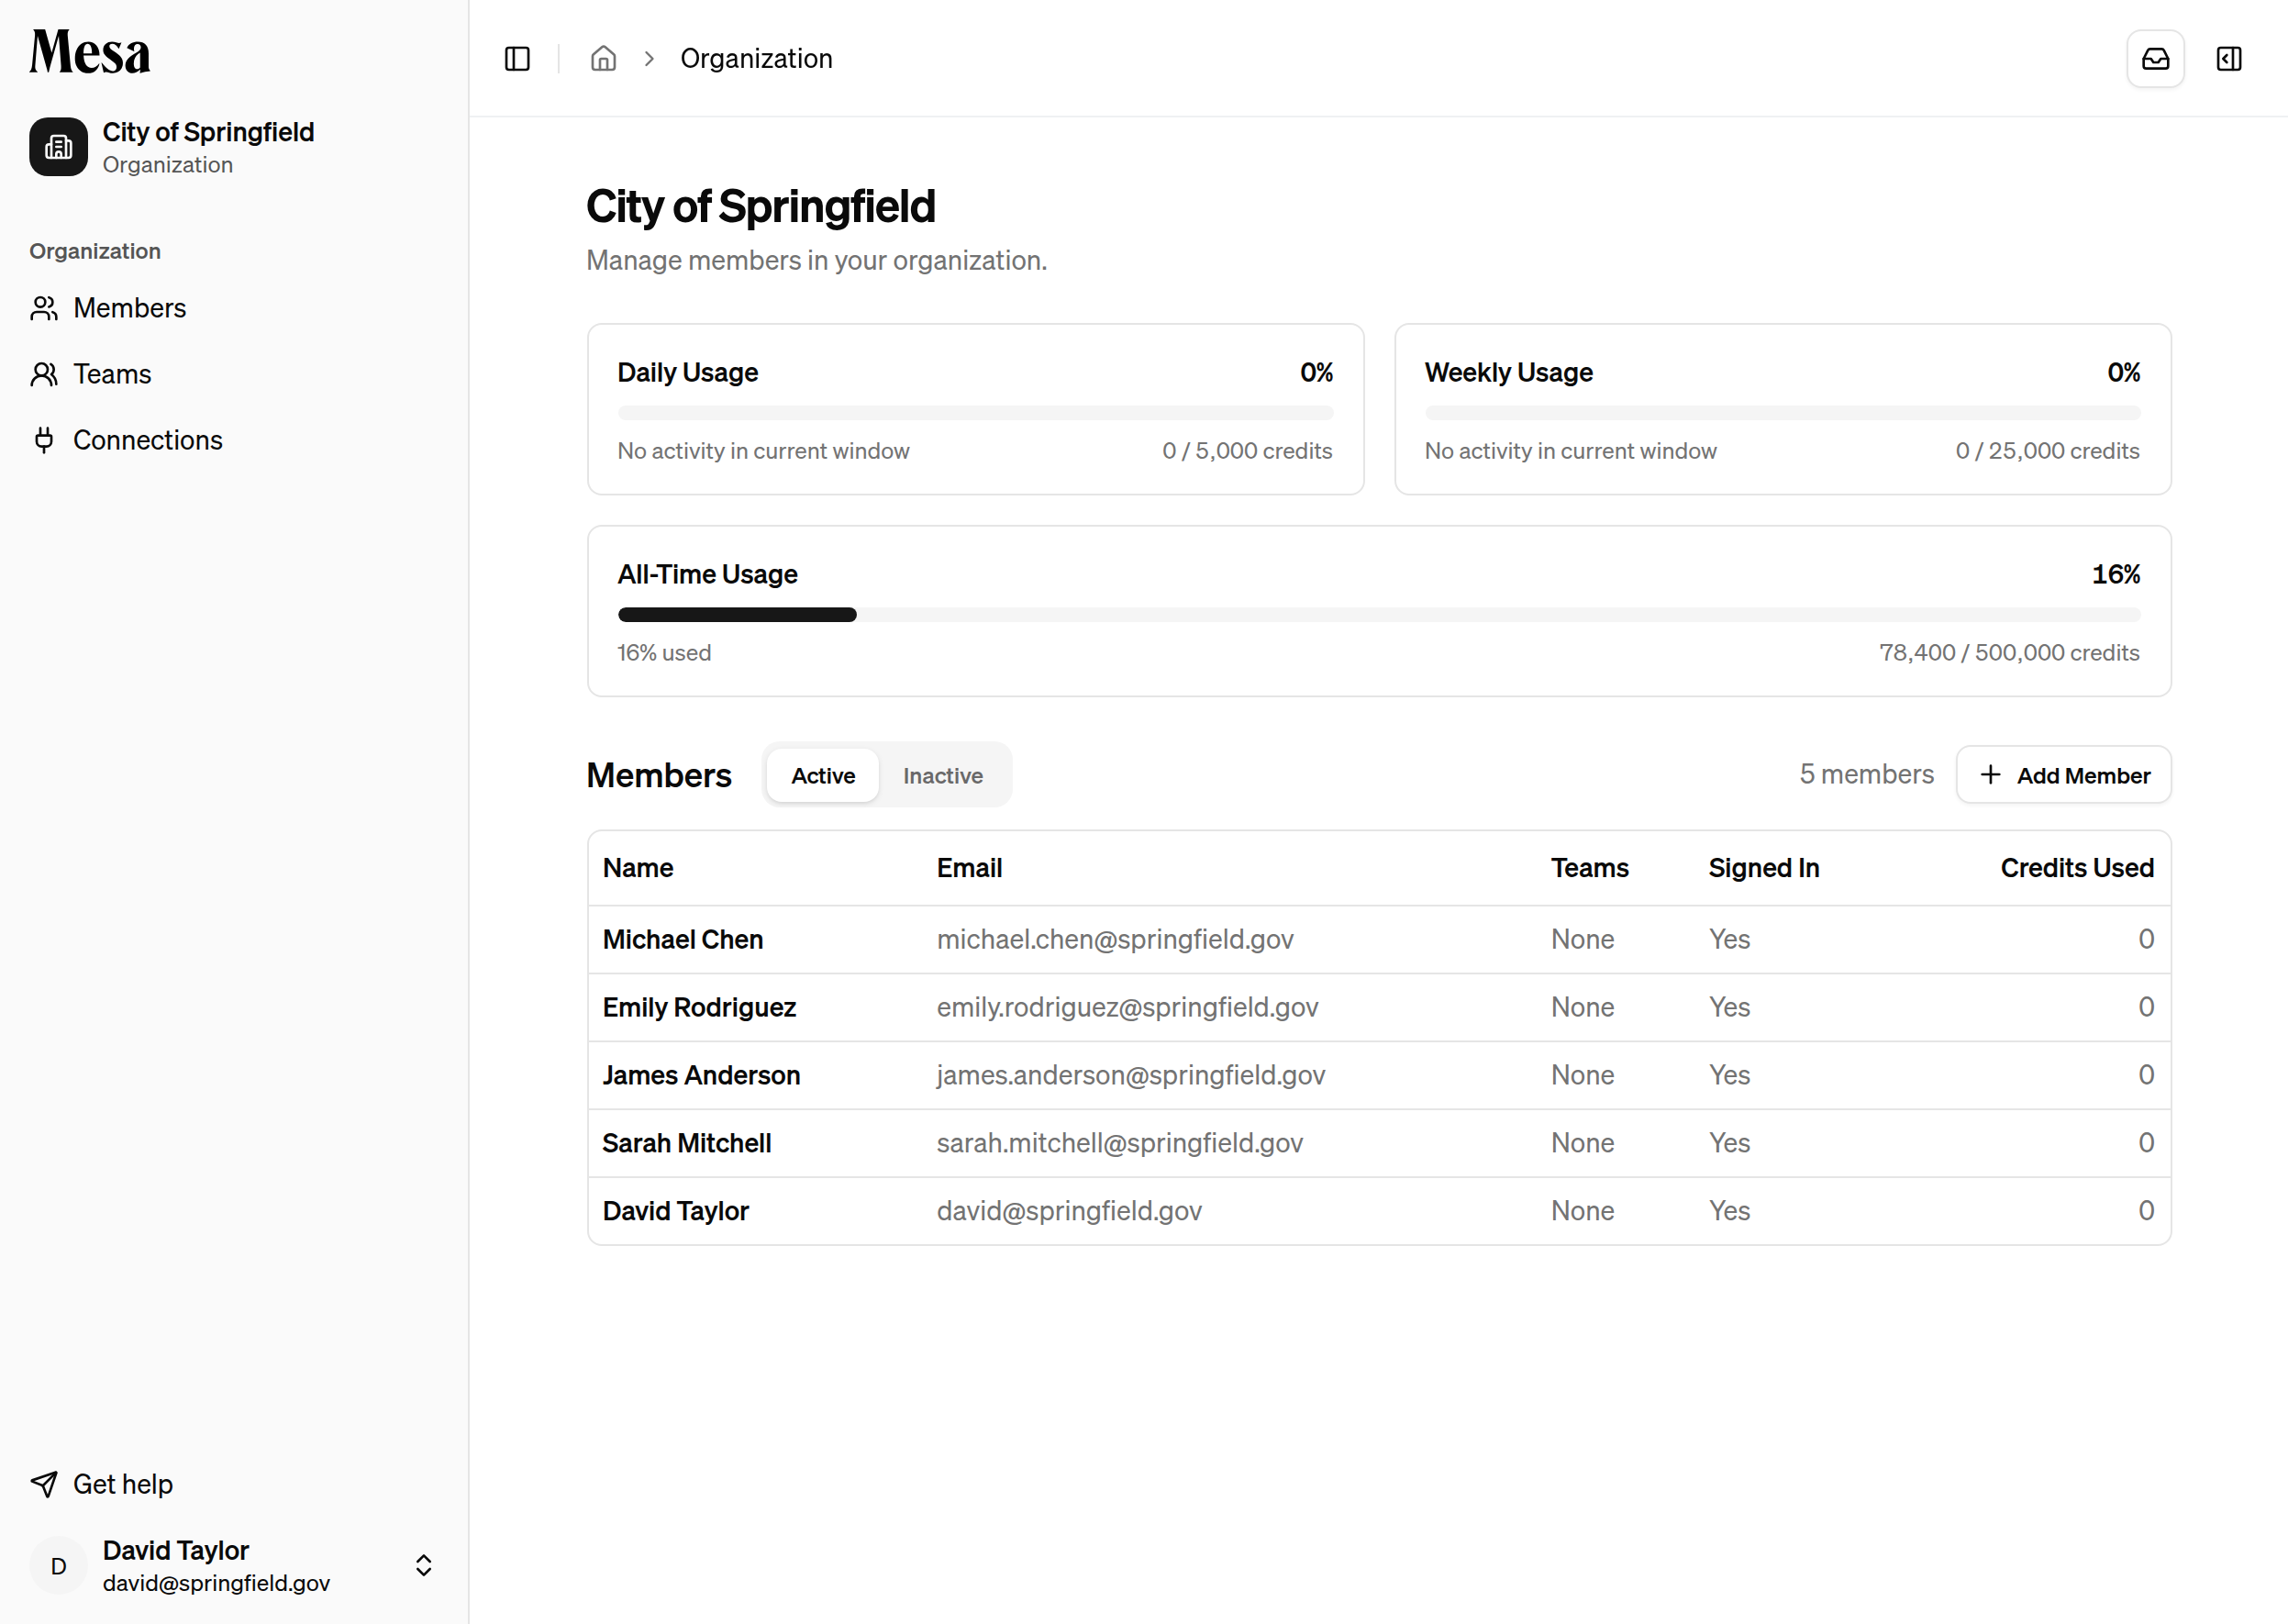
Task: Toggle the left sidebar panel icon
Action: (x=517, y=59)
